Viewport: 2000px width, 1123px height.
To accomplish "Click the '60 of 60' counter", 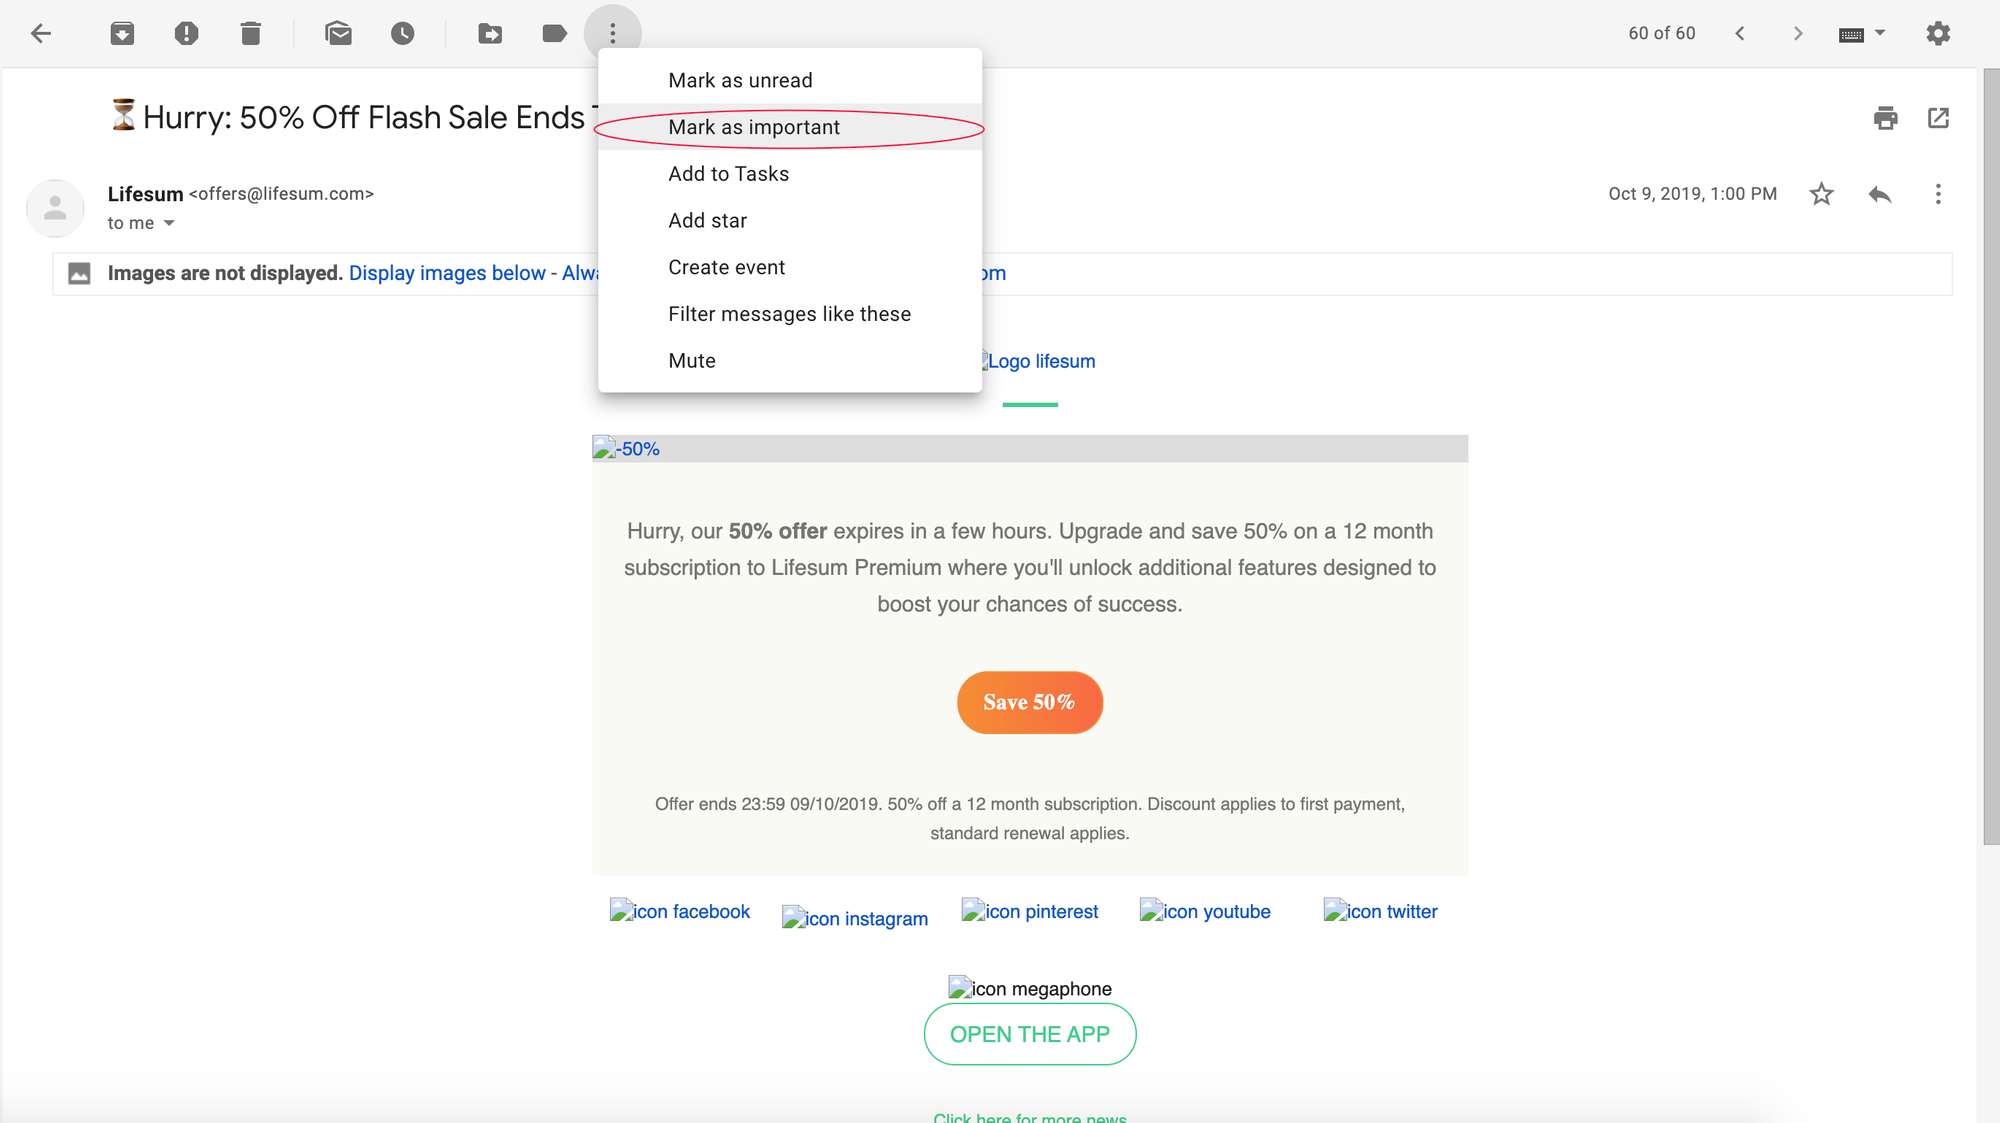I will click(1662, 33).
